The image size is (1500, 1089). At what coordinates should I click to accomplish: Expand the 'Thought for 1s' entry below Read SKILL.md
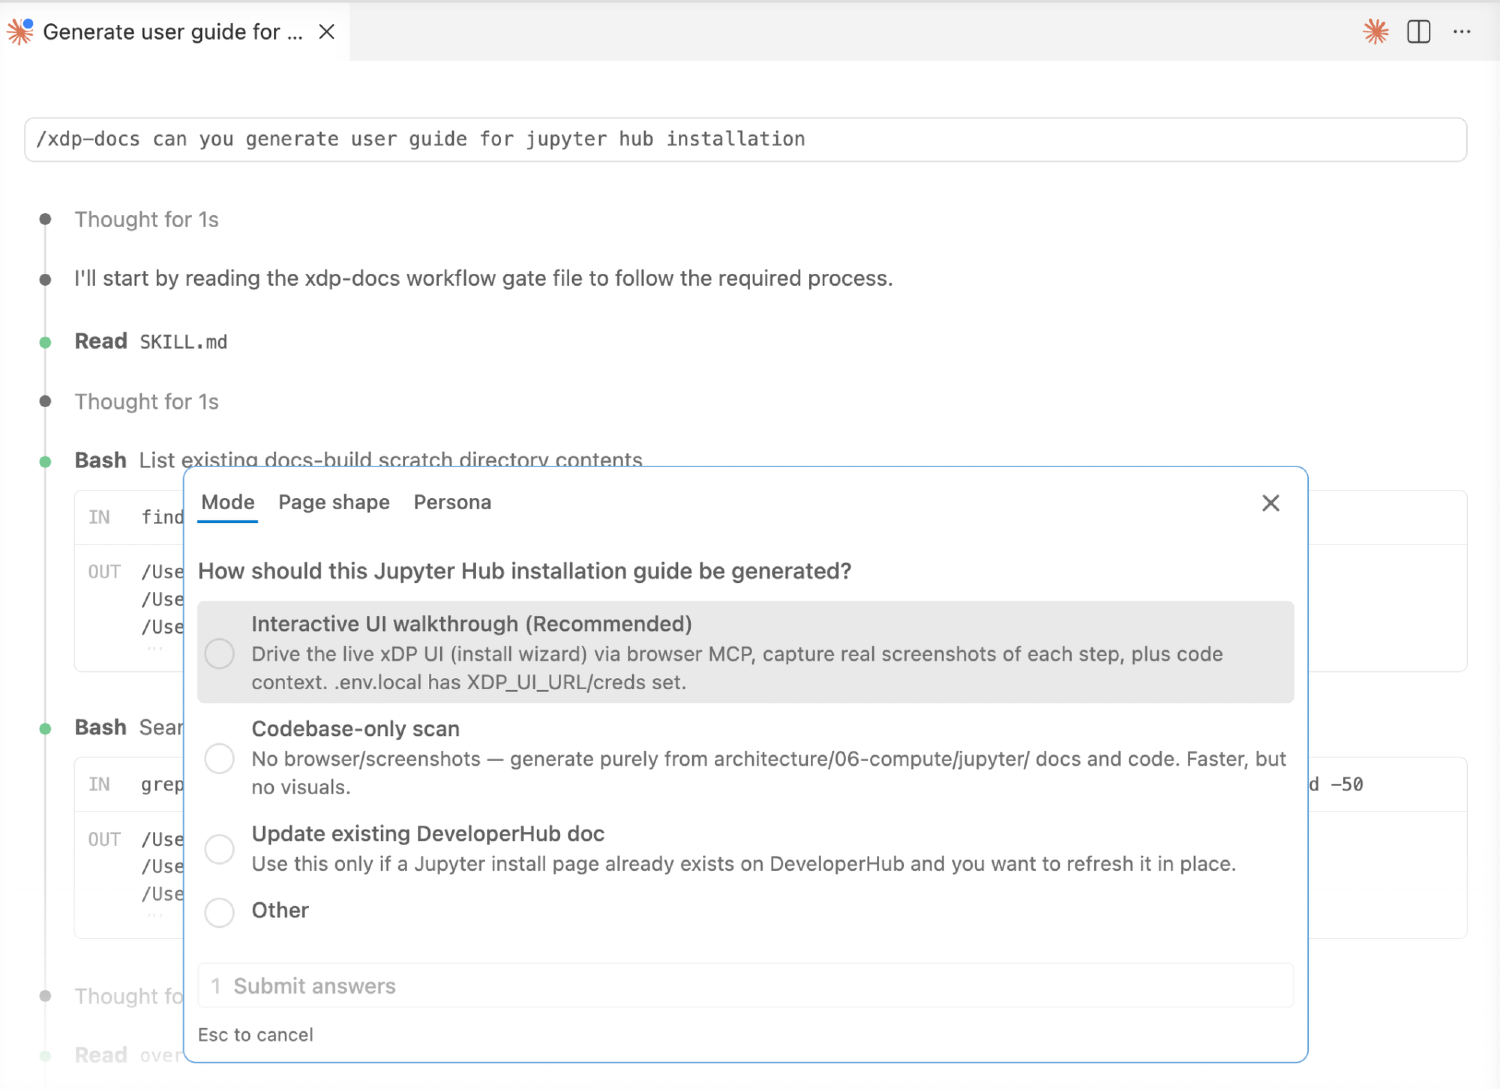(146, 402)
